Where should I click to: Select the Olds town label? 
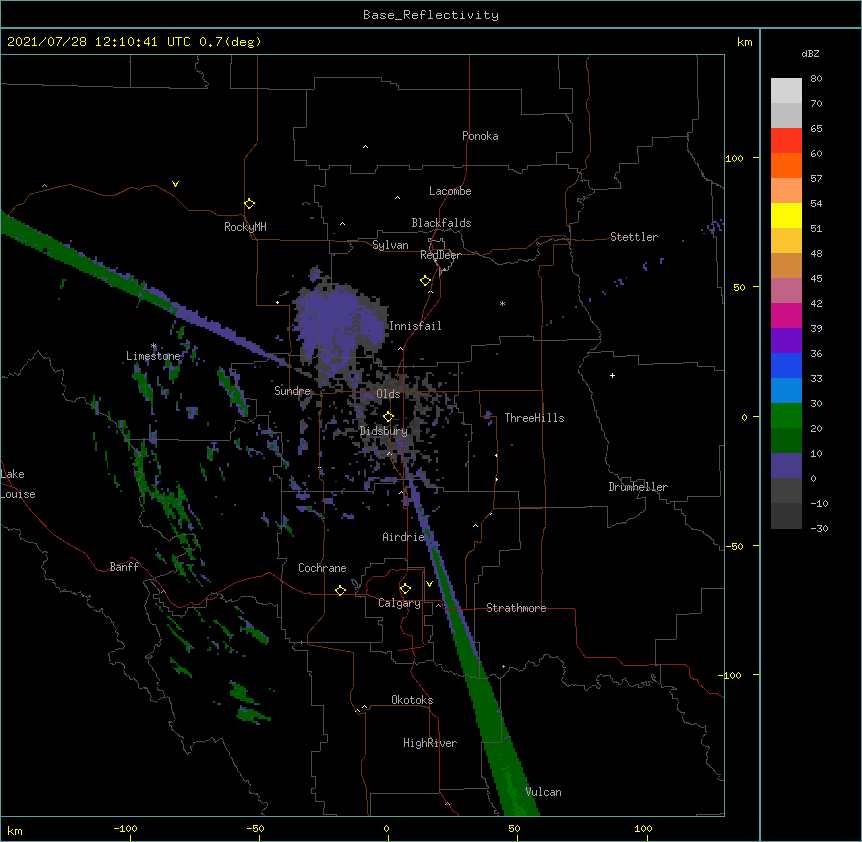[x=388, y=394]
